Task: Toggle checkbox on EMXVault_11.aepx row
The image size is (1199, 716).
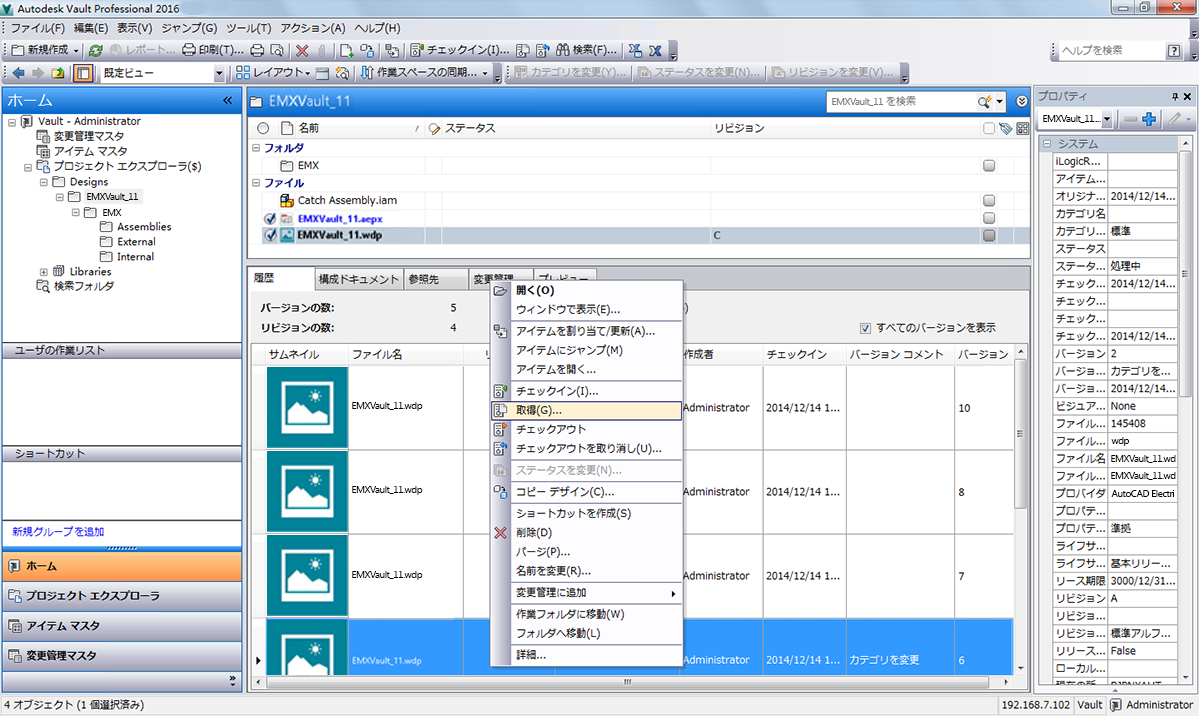Action: click(989, 218)
